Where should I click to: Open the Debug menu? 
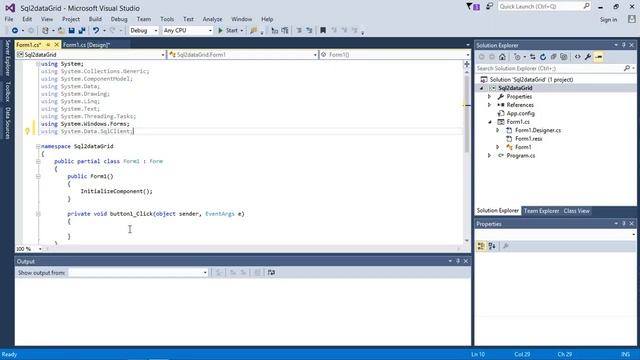click(x=119, y=19)
